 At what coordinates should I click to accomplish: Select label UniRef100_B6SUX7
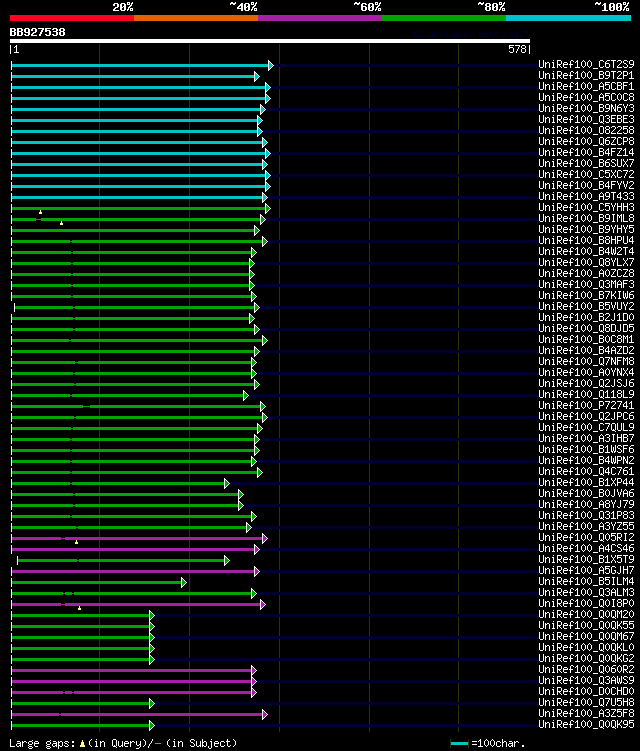(x=586, y=163)
